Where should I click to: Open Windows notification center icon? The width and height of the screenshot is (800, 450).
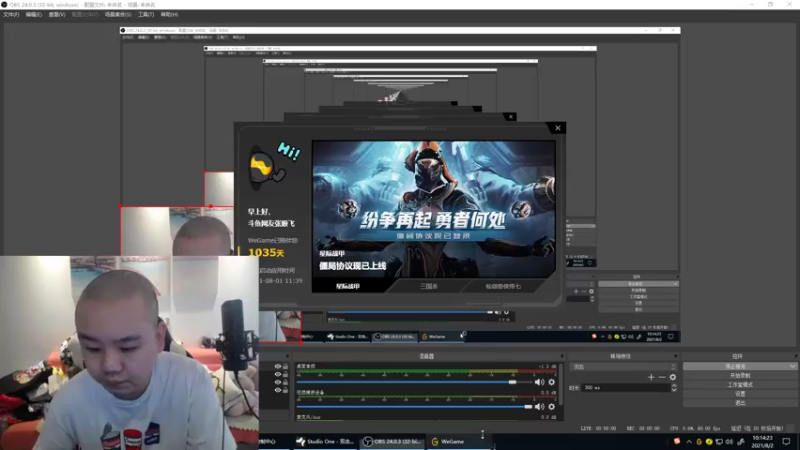[786, 442]
